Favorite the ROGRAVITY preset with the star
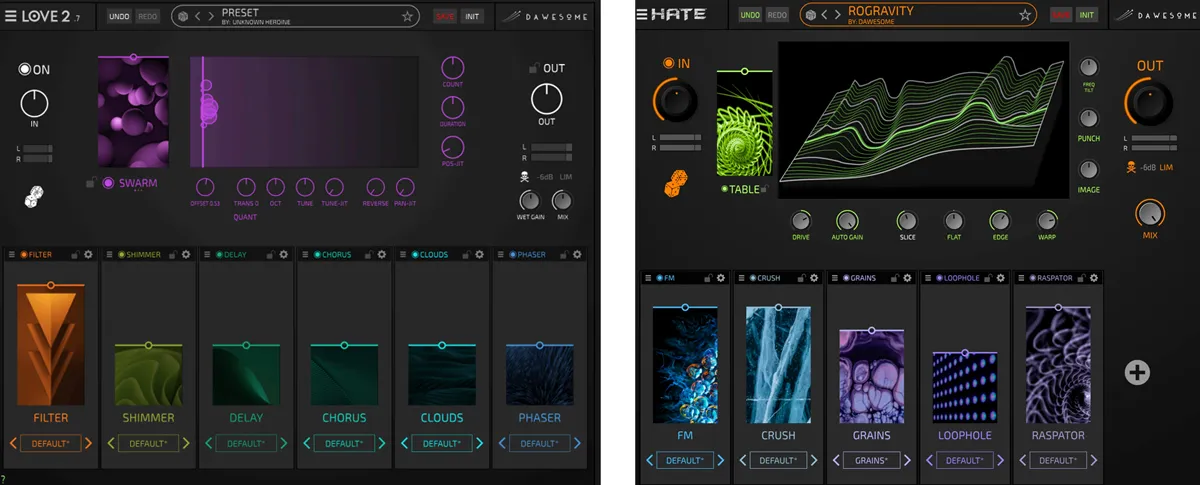The width and height of the screenshot is (1200, 485). (x=1025, y=15)
